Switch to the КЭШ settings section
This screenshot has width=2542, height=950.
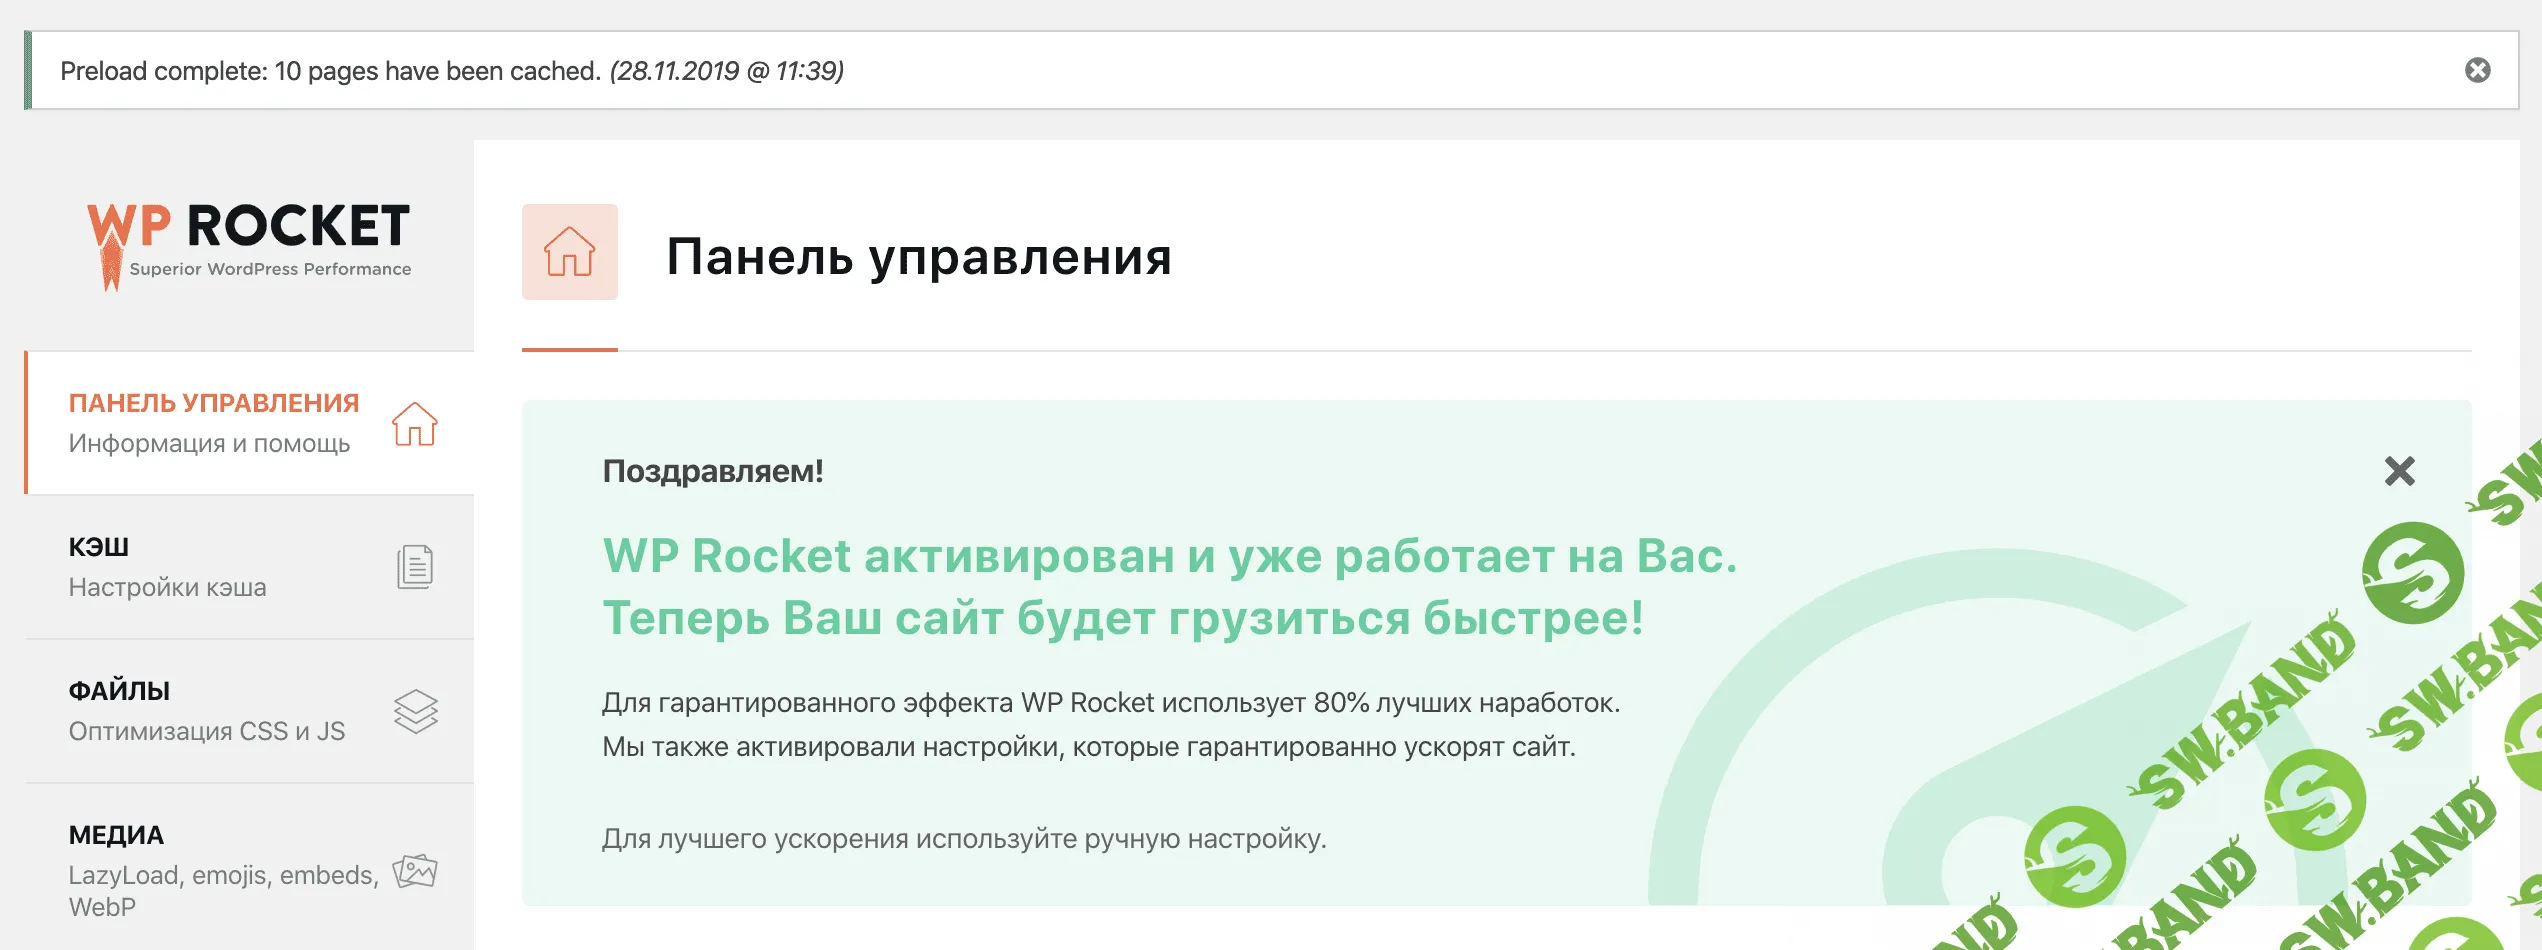click(x=98, y=547)
